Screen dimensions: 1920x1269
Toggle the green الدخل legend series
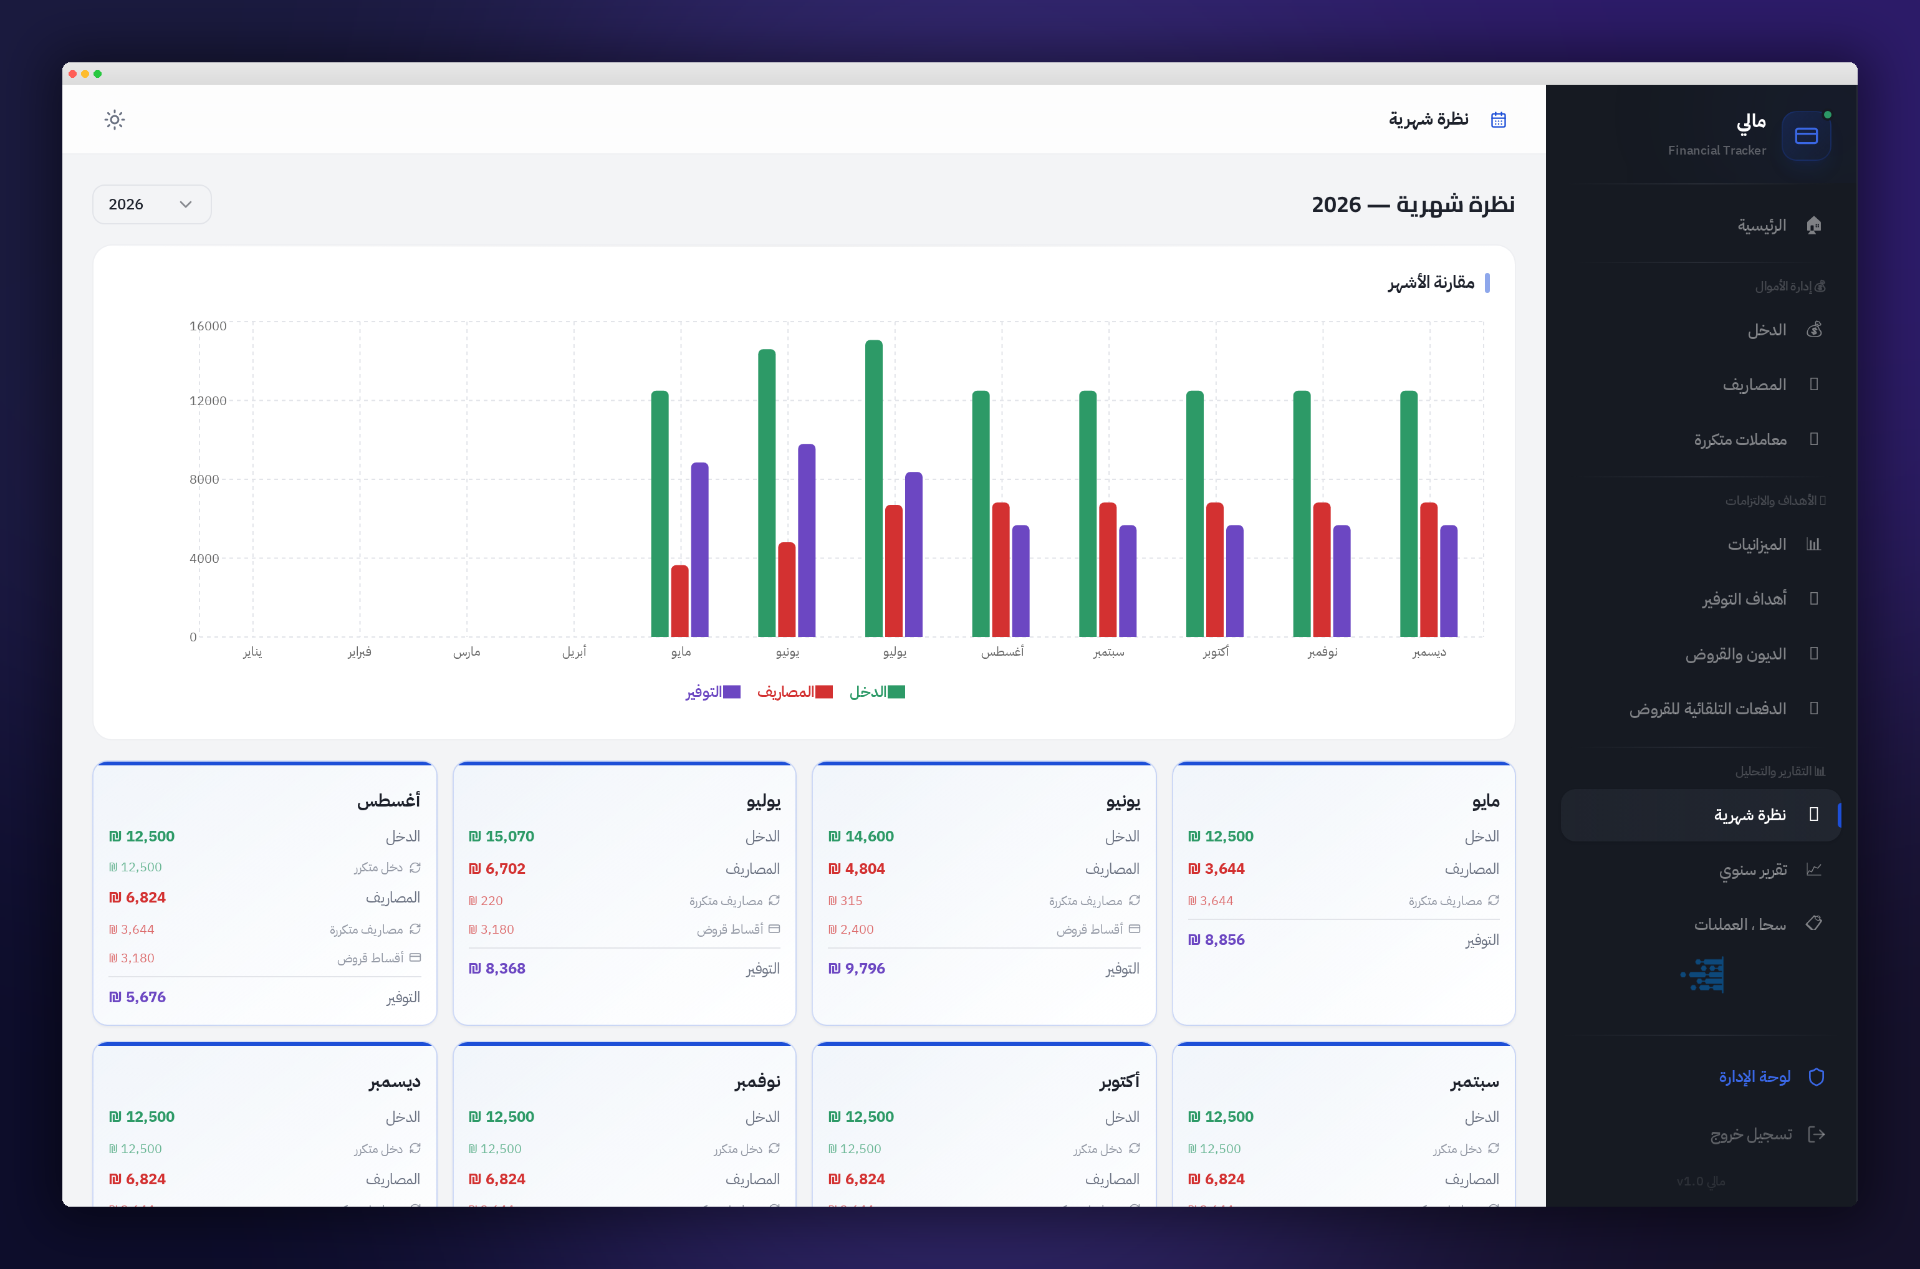coord(877,692)
